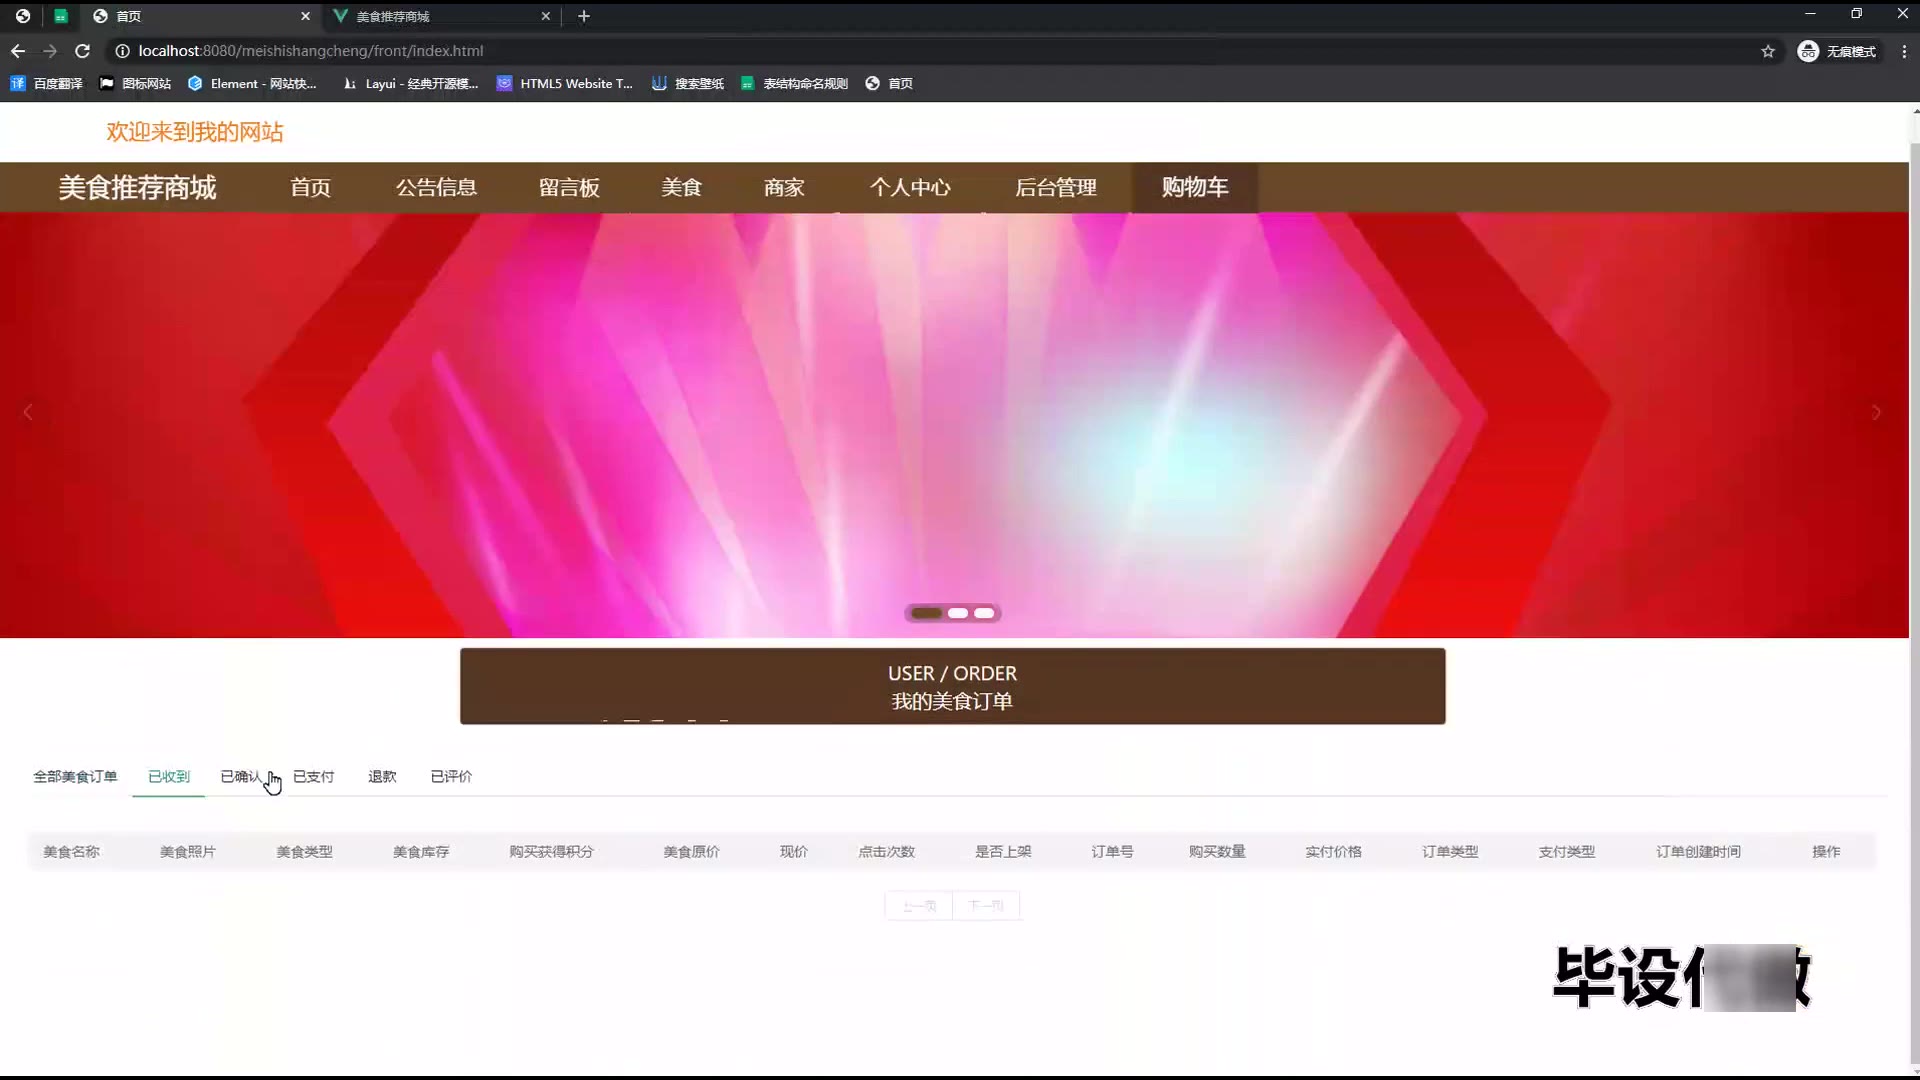Reload the current page
This screenshot has height=1080, width=1920.
point(83,51)
